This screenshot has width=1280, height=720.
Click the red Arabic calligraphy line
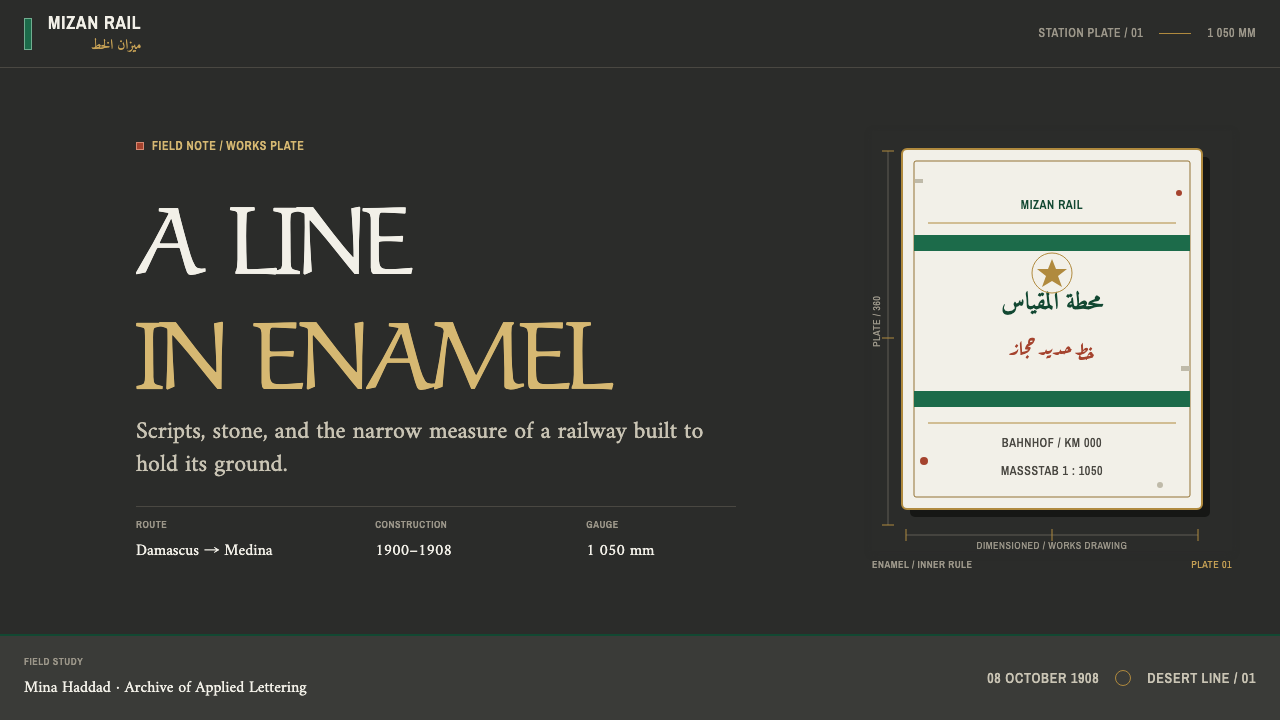coord(1052,350)
